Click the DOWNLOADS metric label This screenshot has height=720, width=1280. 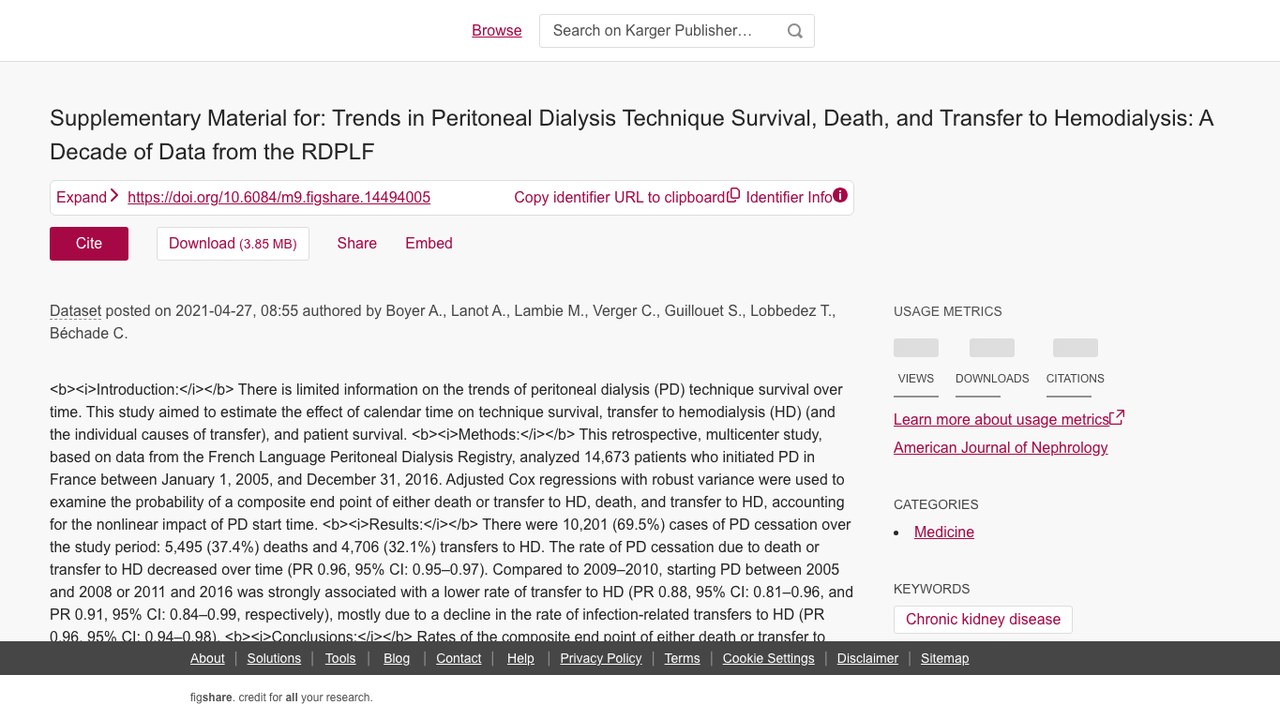click(992, 378)
